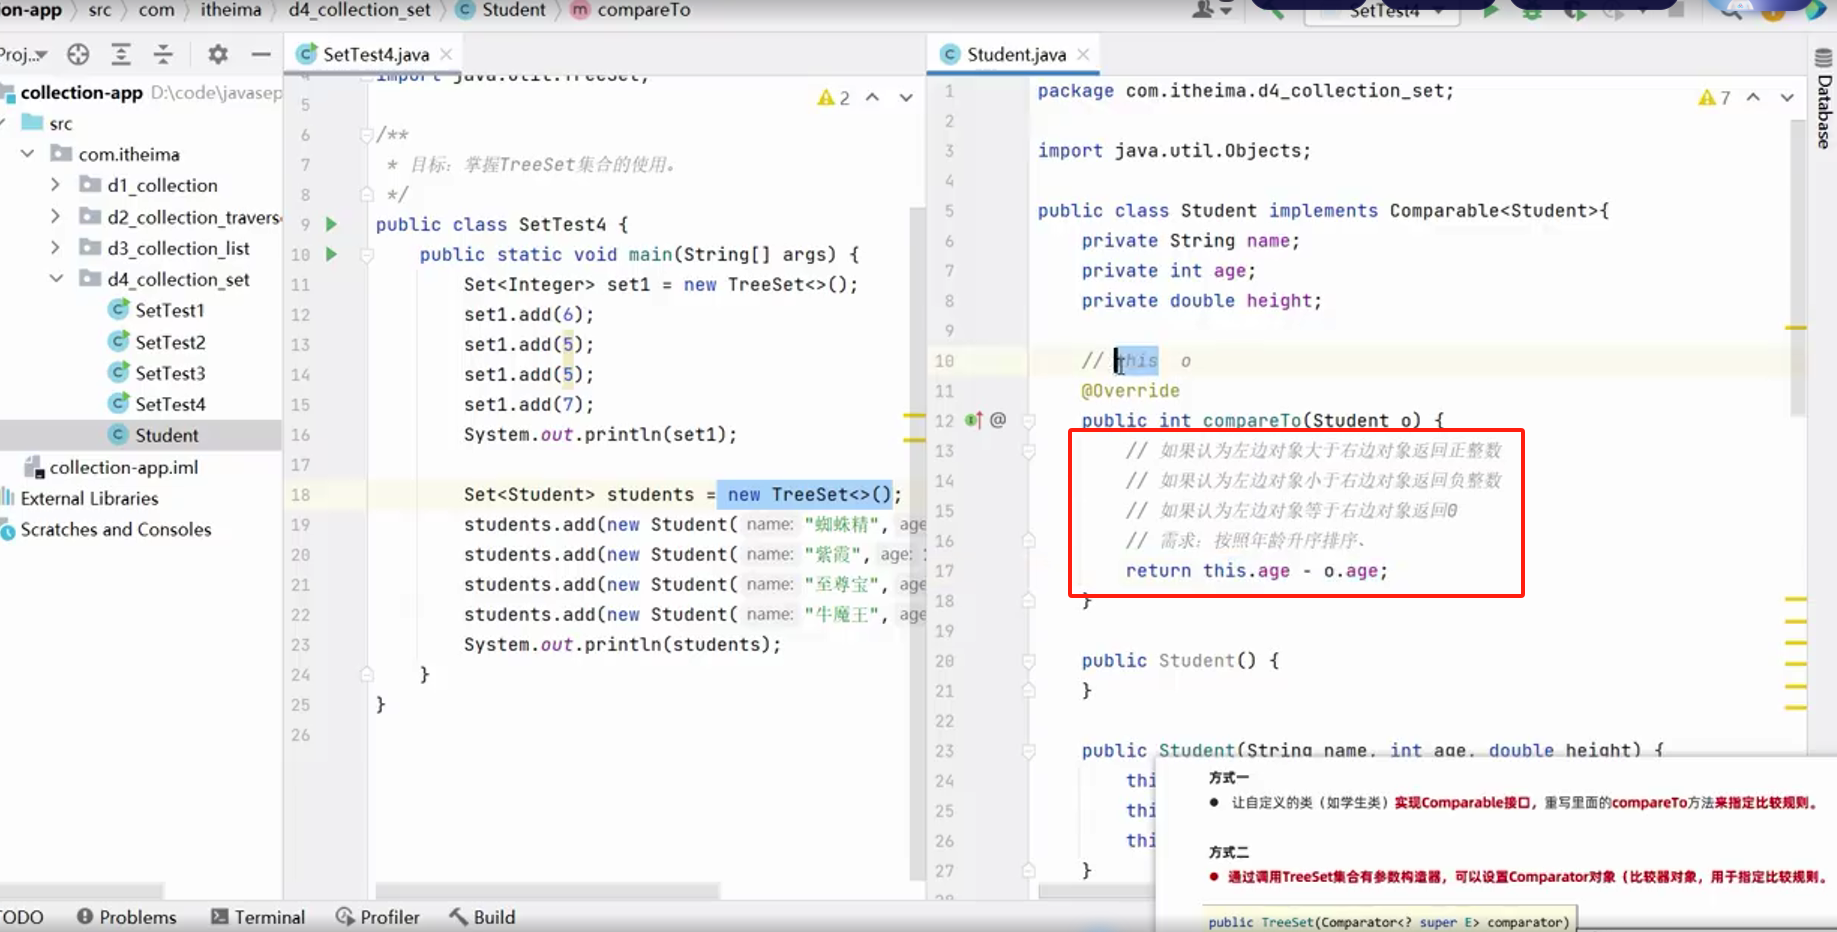Viewport: 1837px width, 932px height.
Task: Go to next highlighted problem in SetTest4 editor
Action: (x=906, y=97)
